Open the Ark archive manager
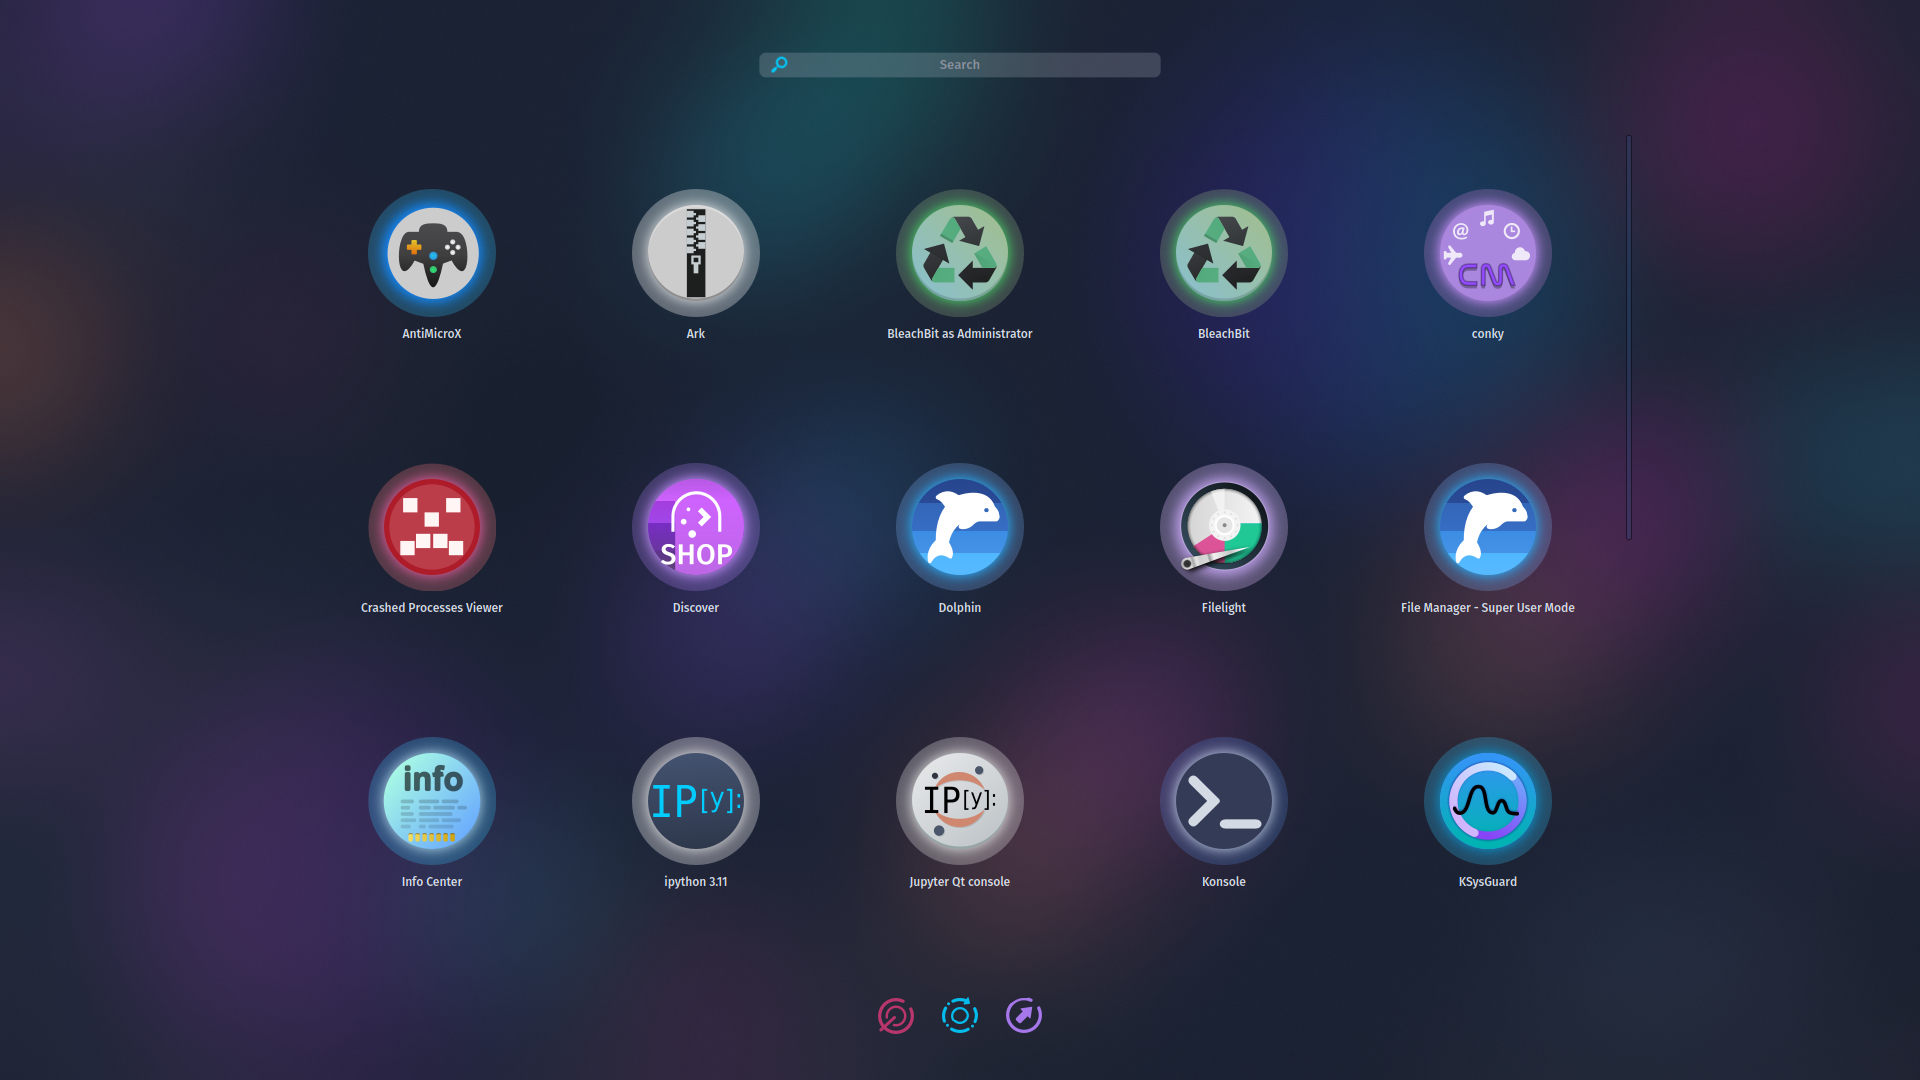 [x=696, y=253]
